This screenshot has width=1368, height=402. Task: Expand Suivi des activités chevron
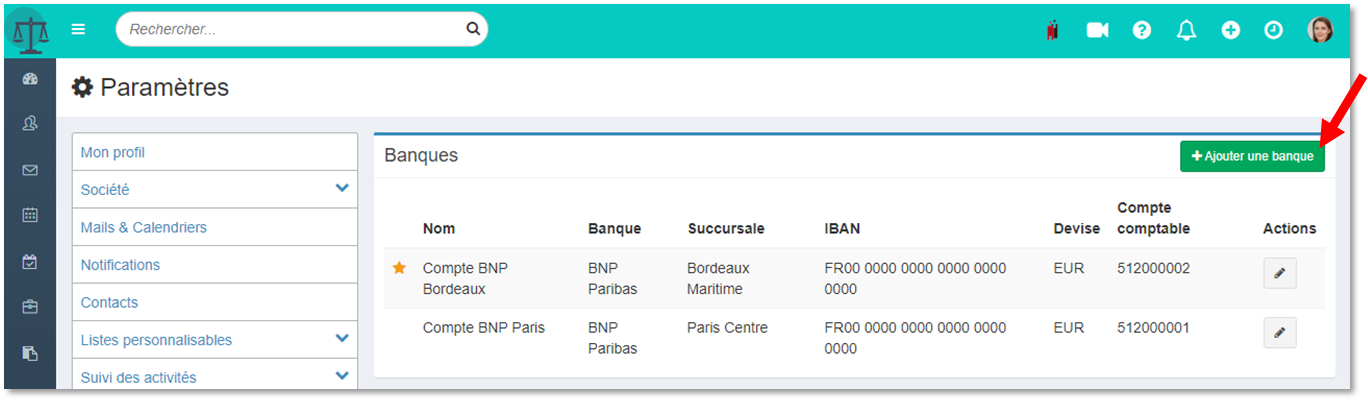(342, 376)
